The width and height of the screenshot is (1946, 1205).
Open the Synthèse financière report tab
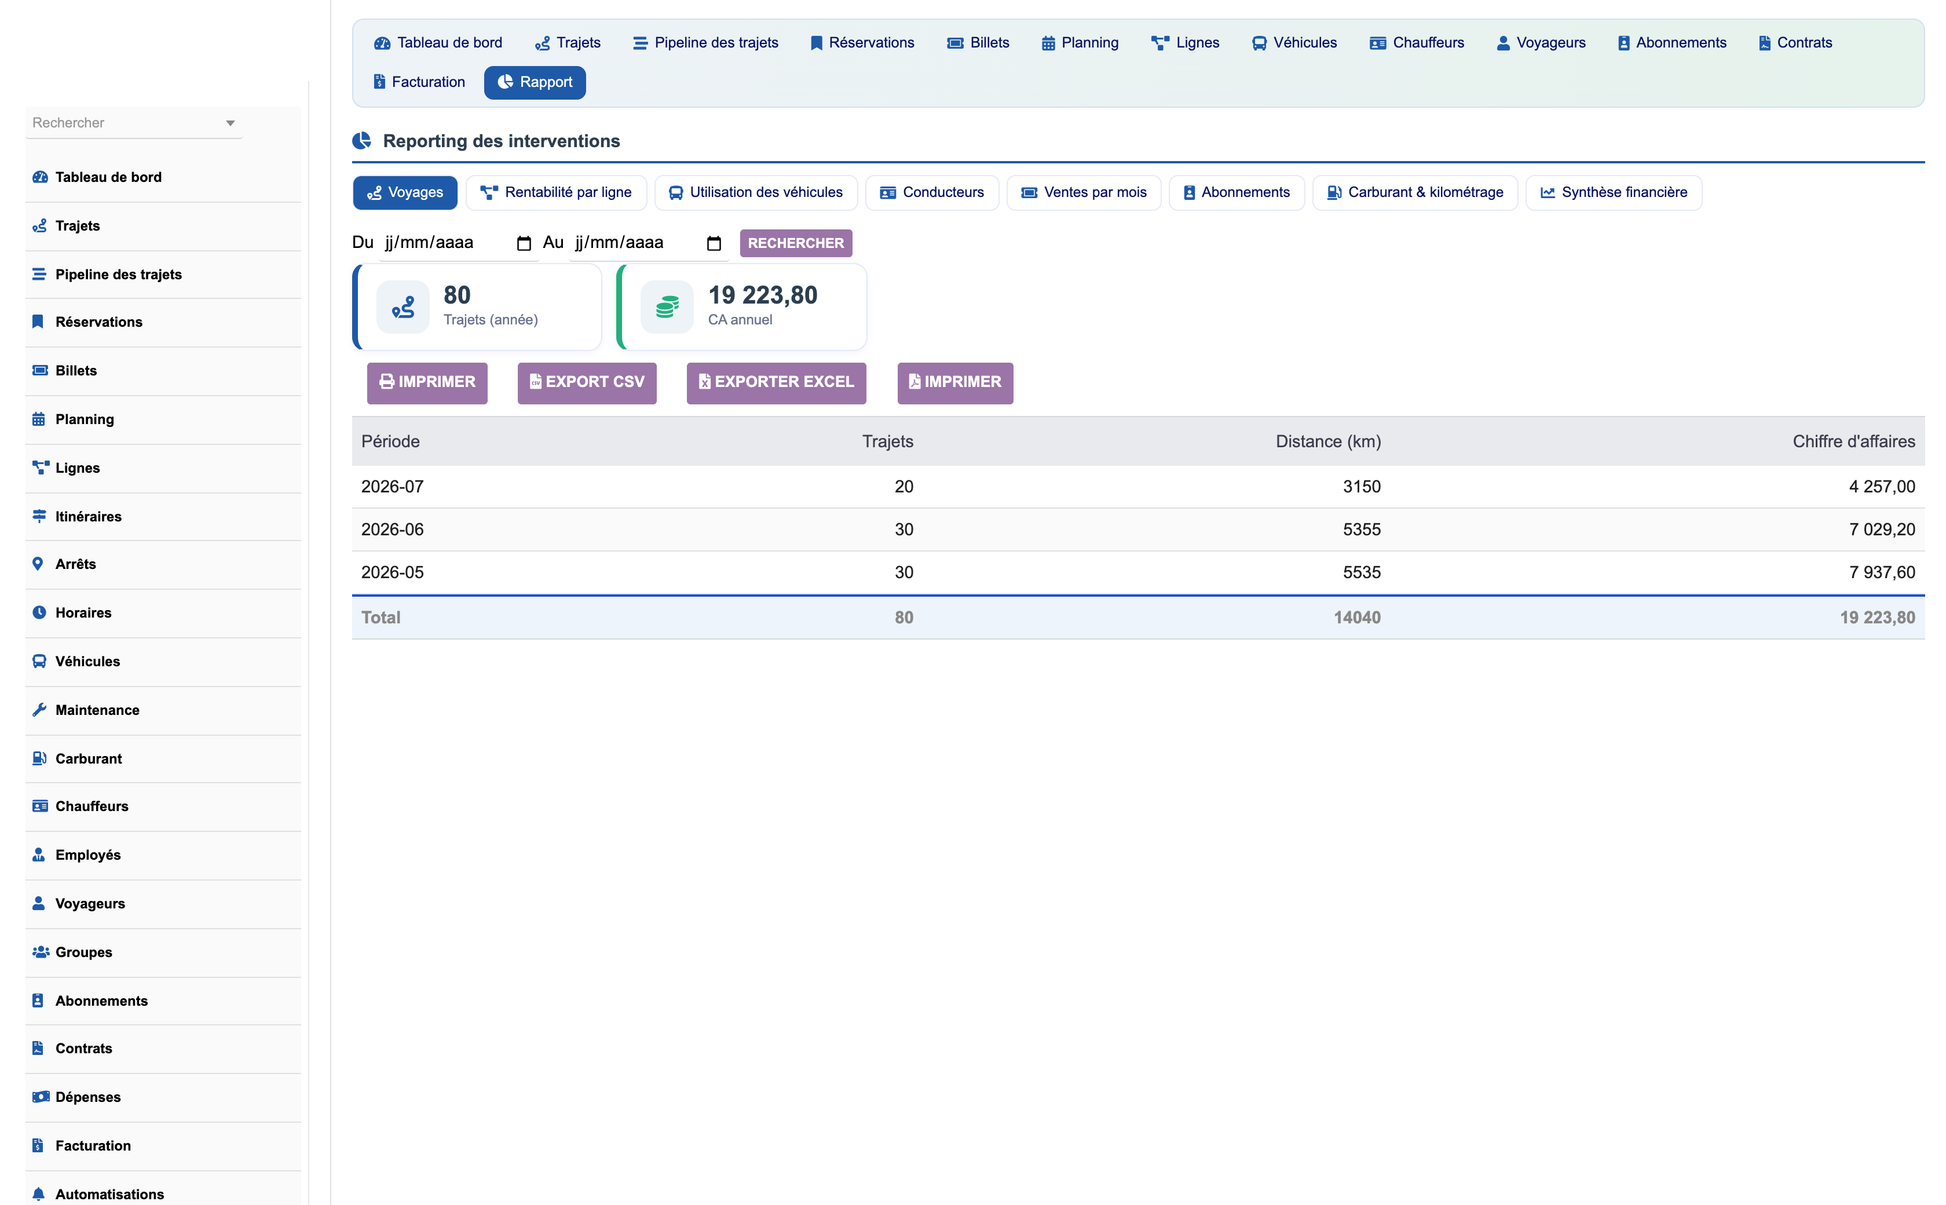tap(1614, 193)
